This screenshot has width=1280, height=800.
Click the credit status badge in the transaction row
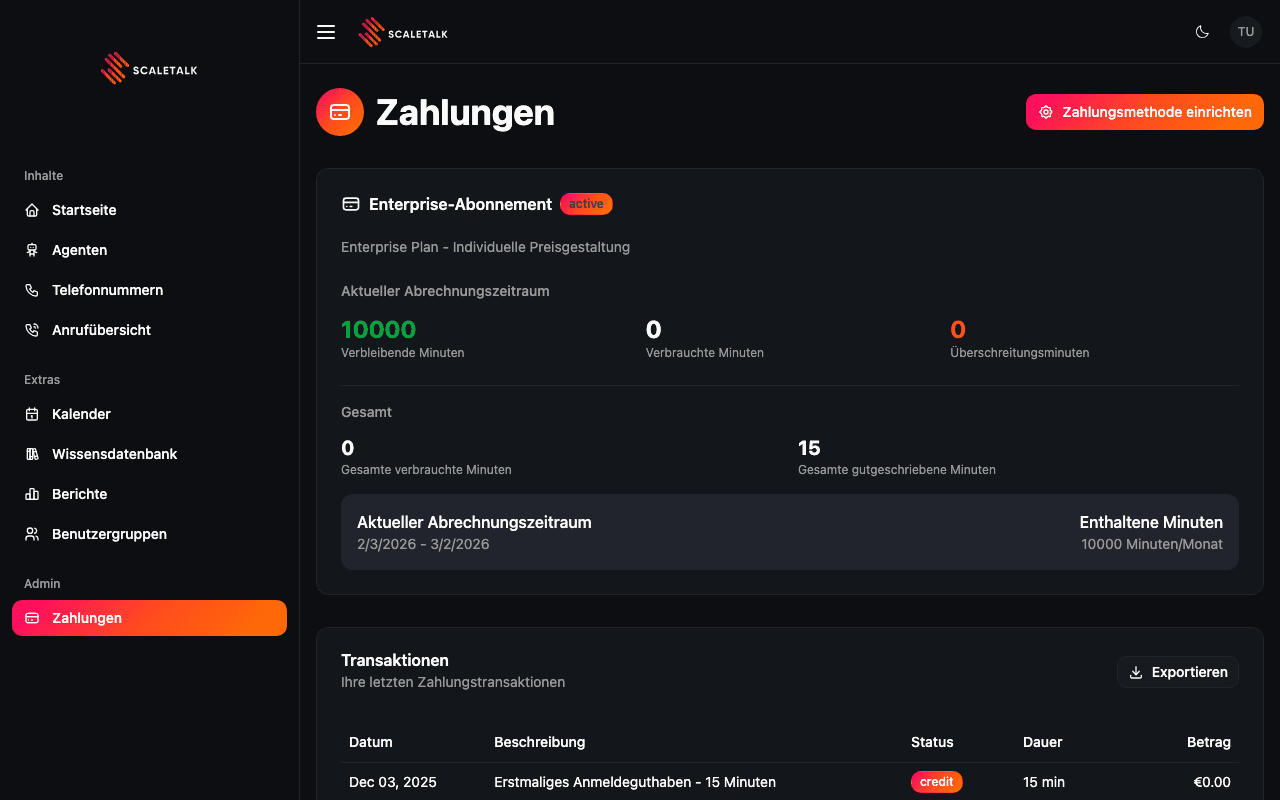936,782
